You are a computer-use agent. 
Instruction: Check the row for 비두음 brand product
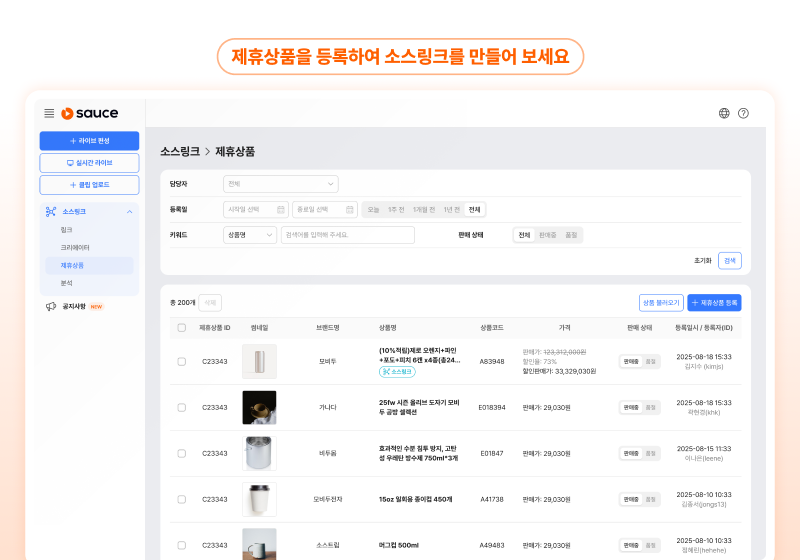(x=182, y=453)
